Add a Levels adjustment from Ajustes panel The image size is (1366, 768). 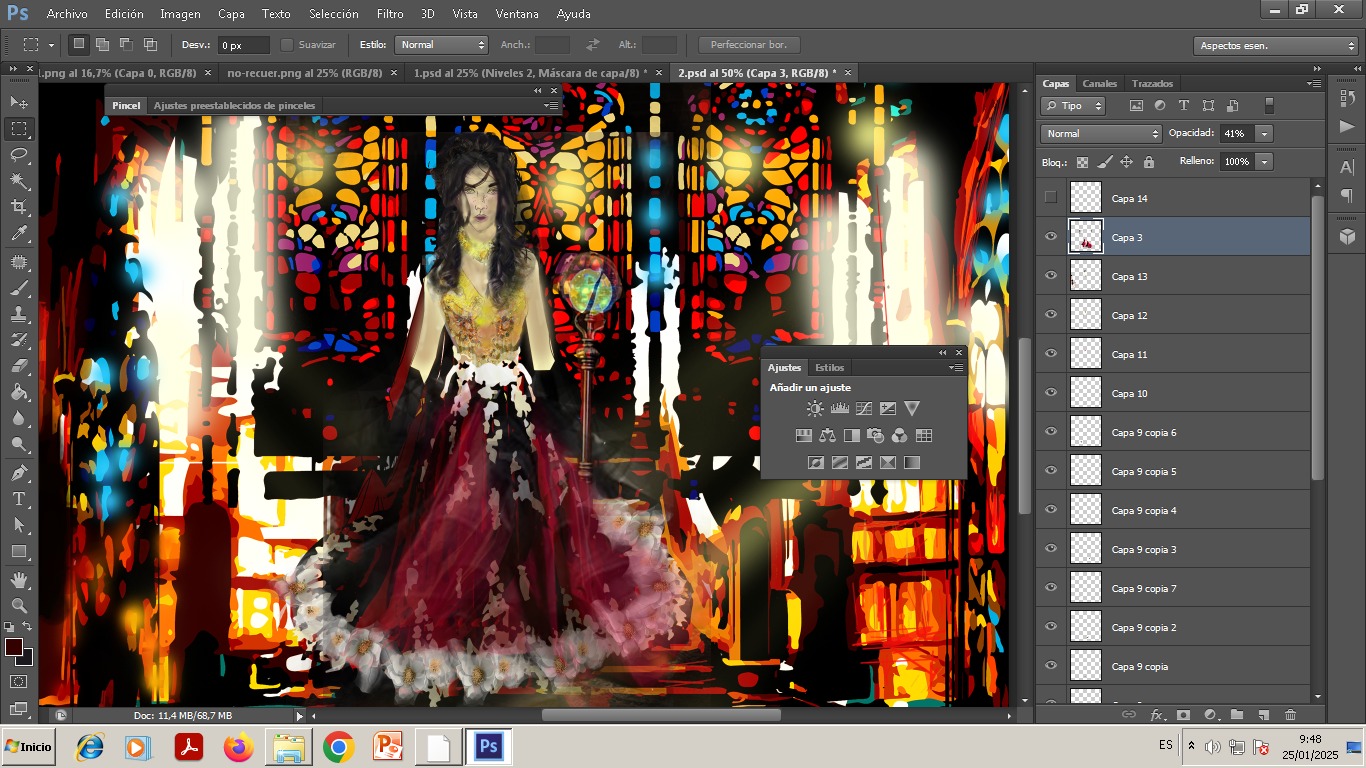tap(839, 408)
